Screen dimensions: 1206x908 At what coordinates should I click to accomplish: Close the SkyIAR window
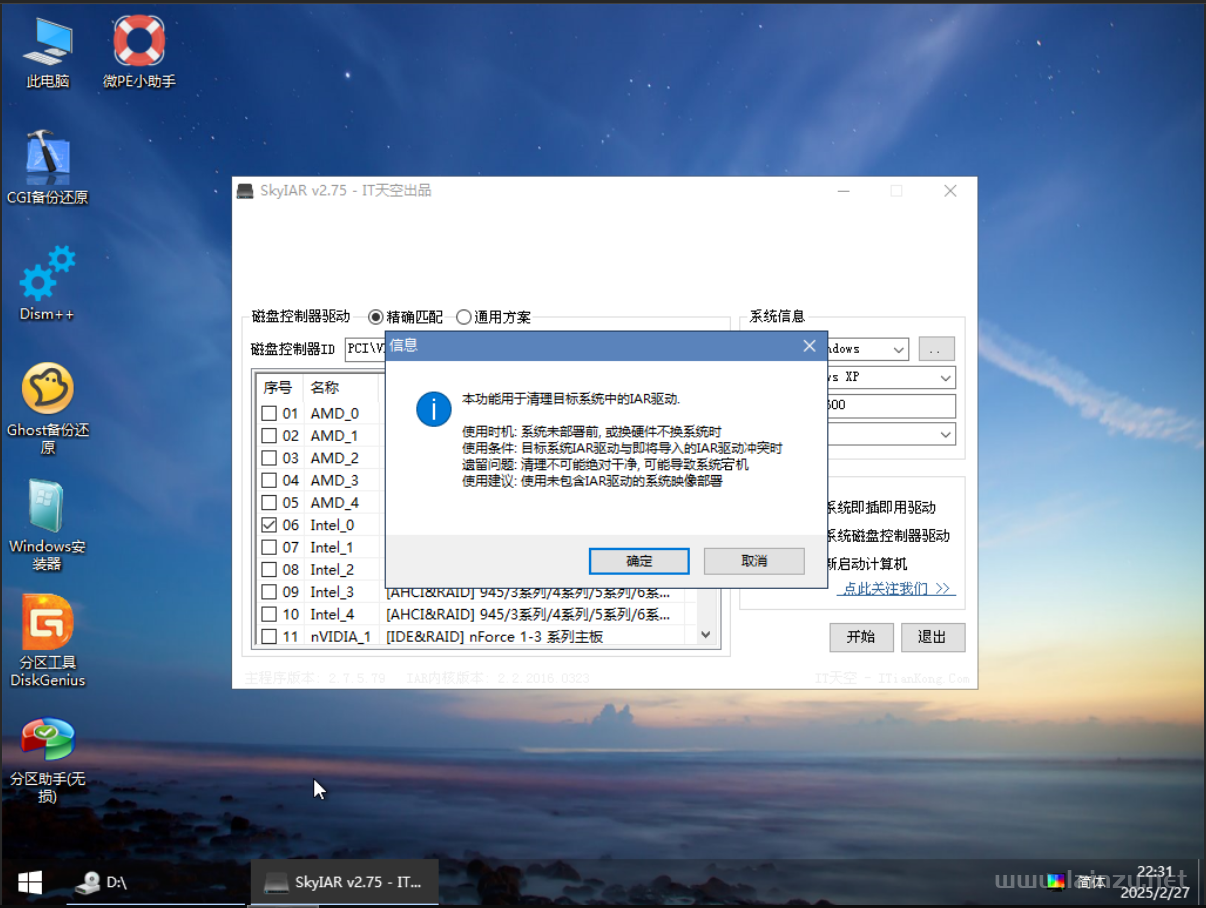tap(950, 191)
